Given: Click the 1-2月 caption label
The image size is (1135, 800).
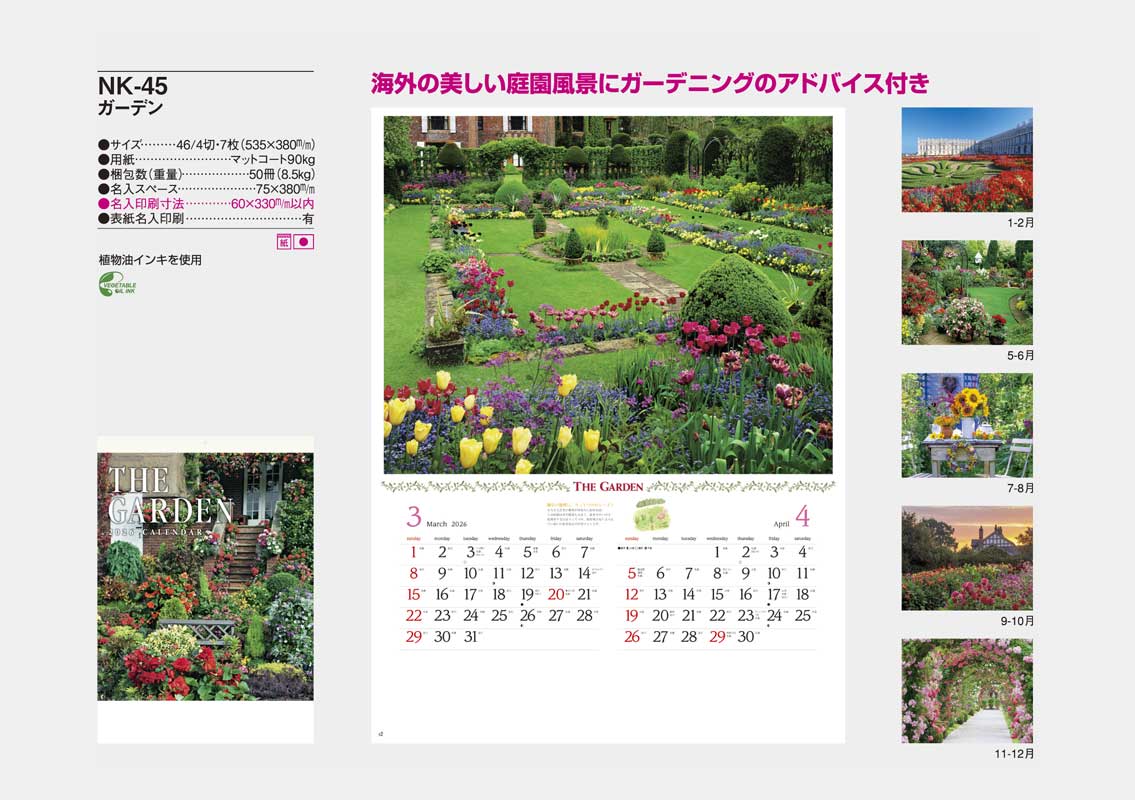Looking at the screenshot, I should 1020,223.
